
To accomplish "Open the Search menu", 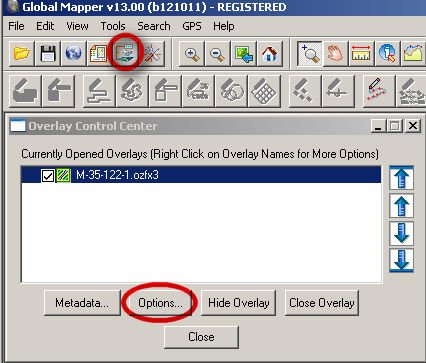I will 154,26.
